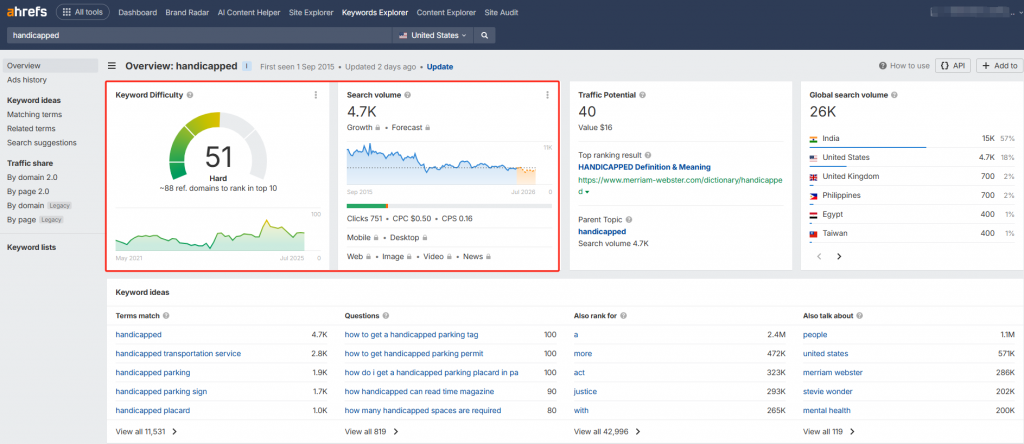Image resolution: width=1024 pixels, height=444 pixels.
Task: Open Keyword Difficulty card options menu
Action: tap(316, 95)
